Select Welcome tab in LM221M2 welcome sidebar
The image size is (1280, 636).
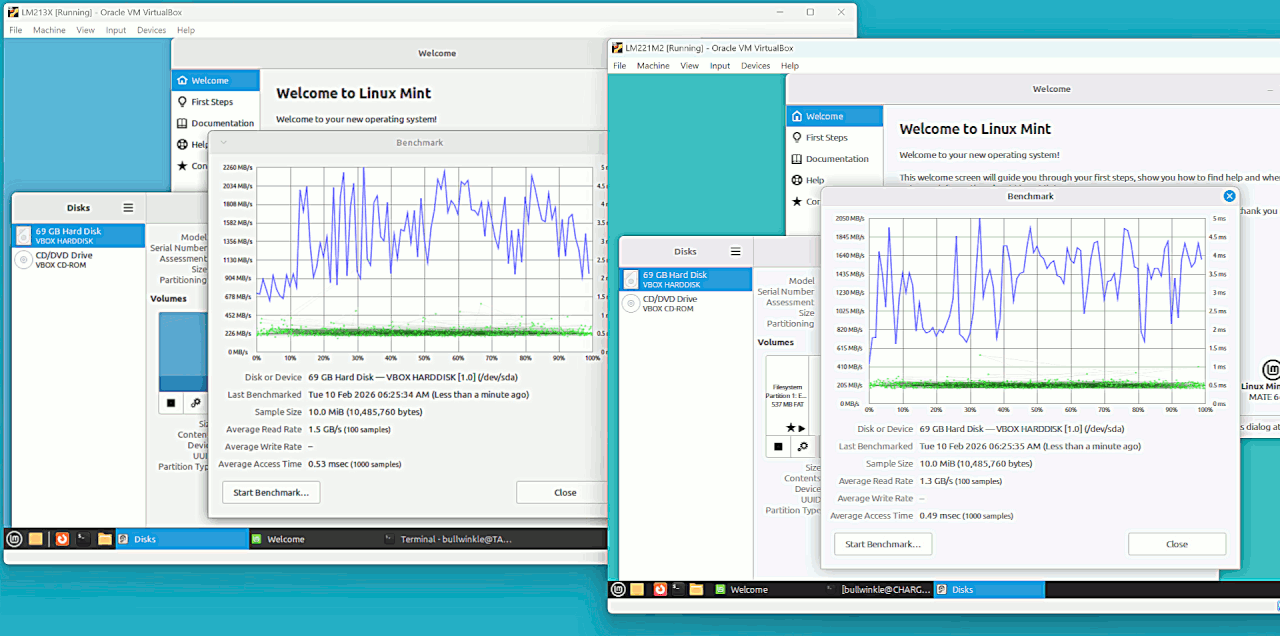834,116
